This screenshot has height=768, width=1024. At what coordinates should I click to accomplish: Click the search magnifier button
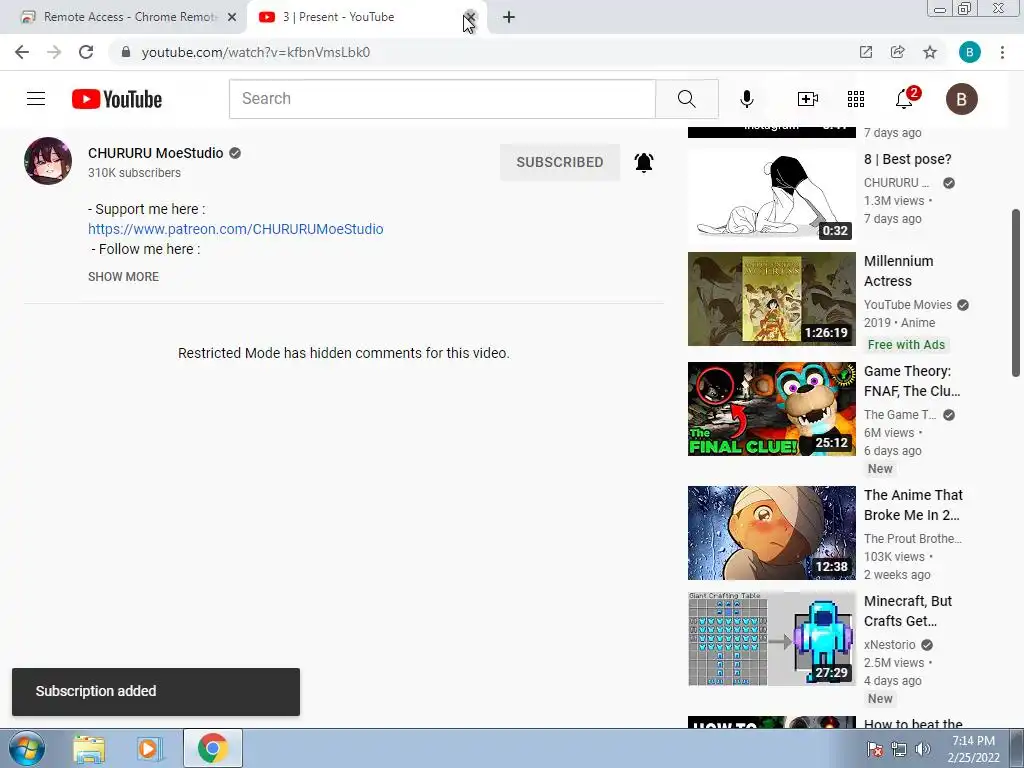[686, 99]
